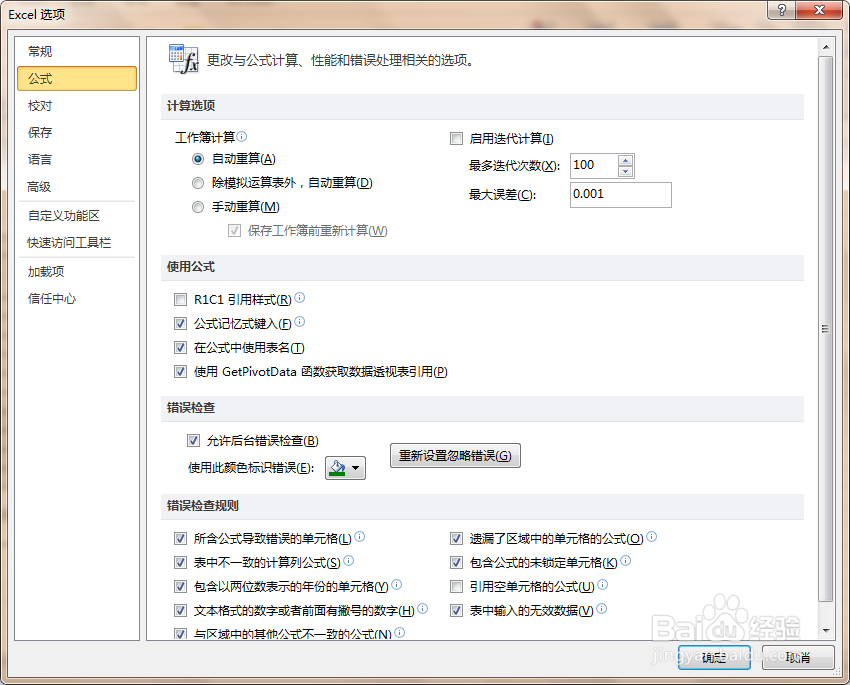
Task: Toggle R1C1 引用样式 checkbox
Action: click(181, 299)
